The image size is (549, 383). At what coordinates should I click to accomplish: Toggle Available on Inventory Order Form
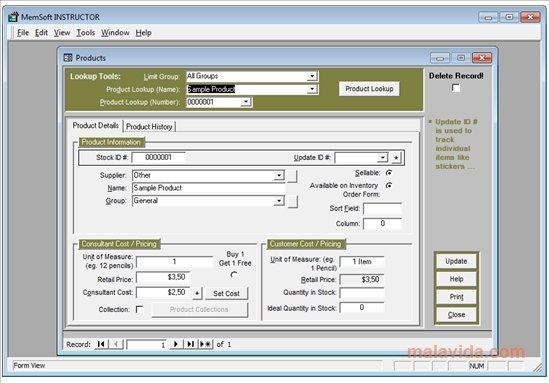coord(389,186)
